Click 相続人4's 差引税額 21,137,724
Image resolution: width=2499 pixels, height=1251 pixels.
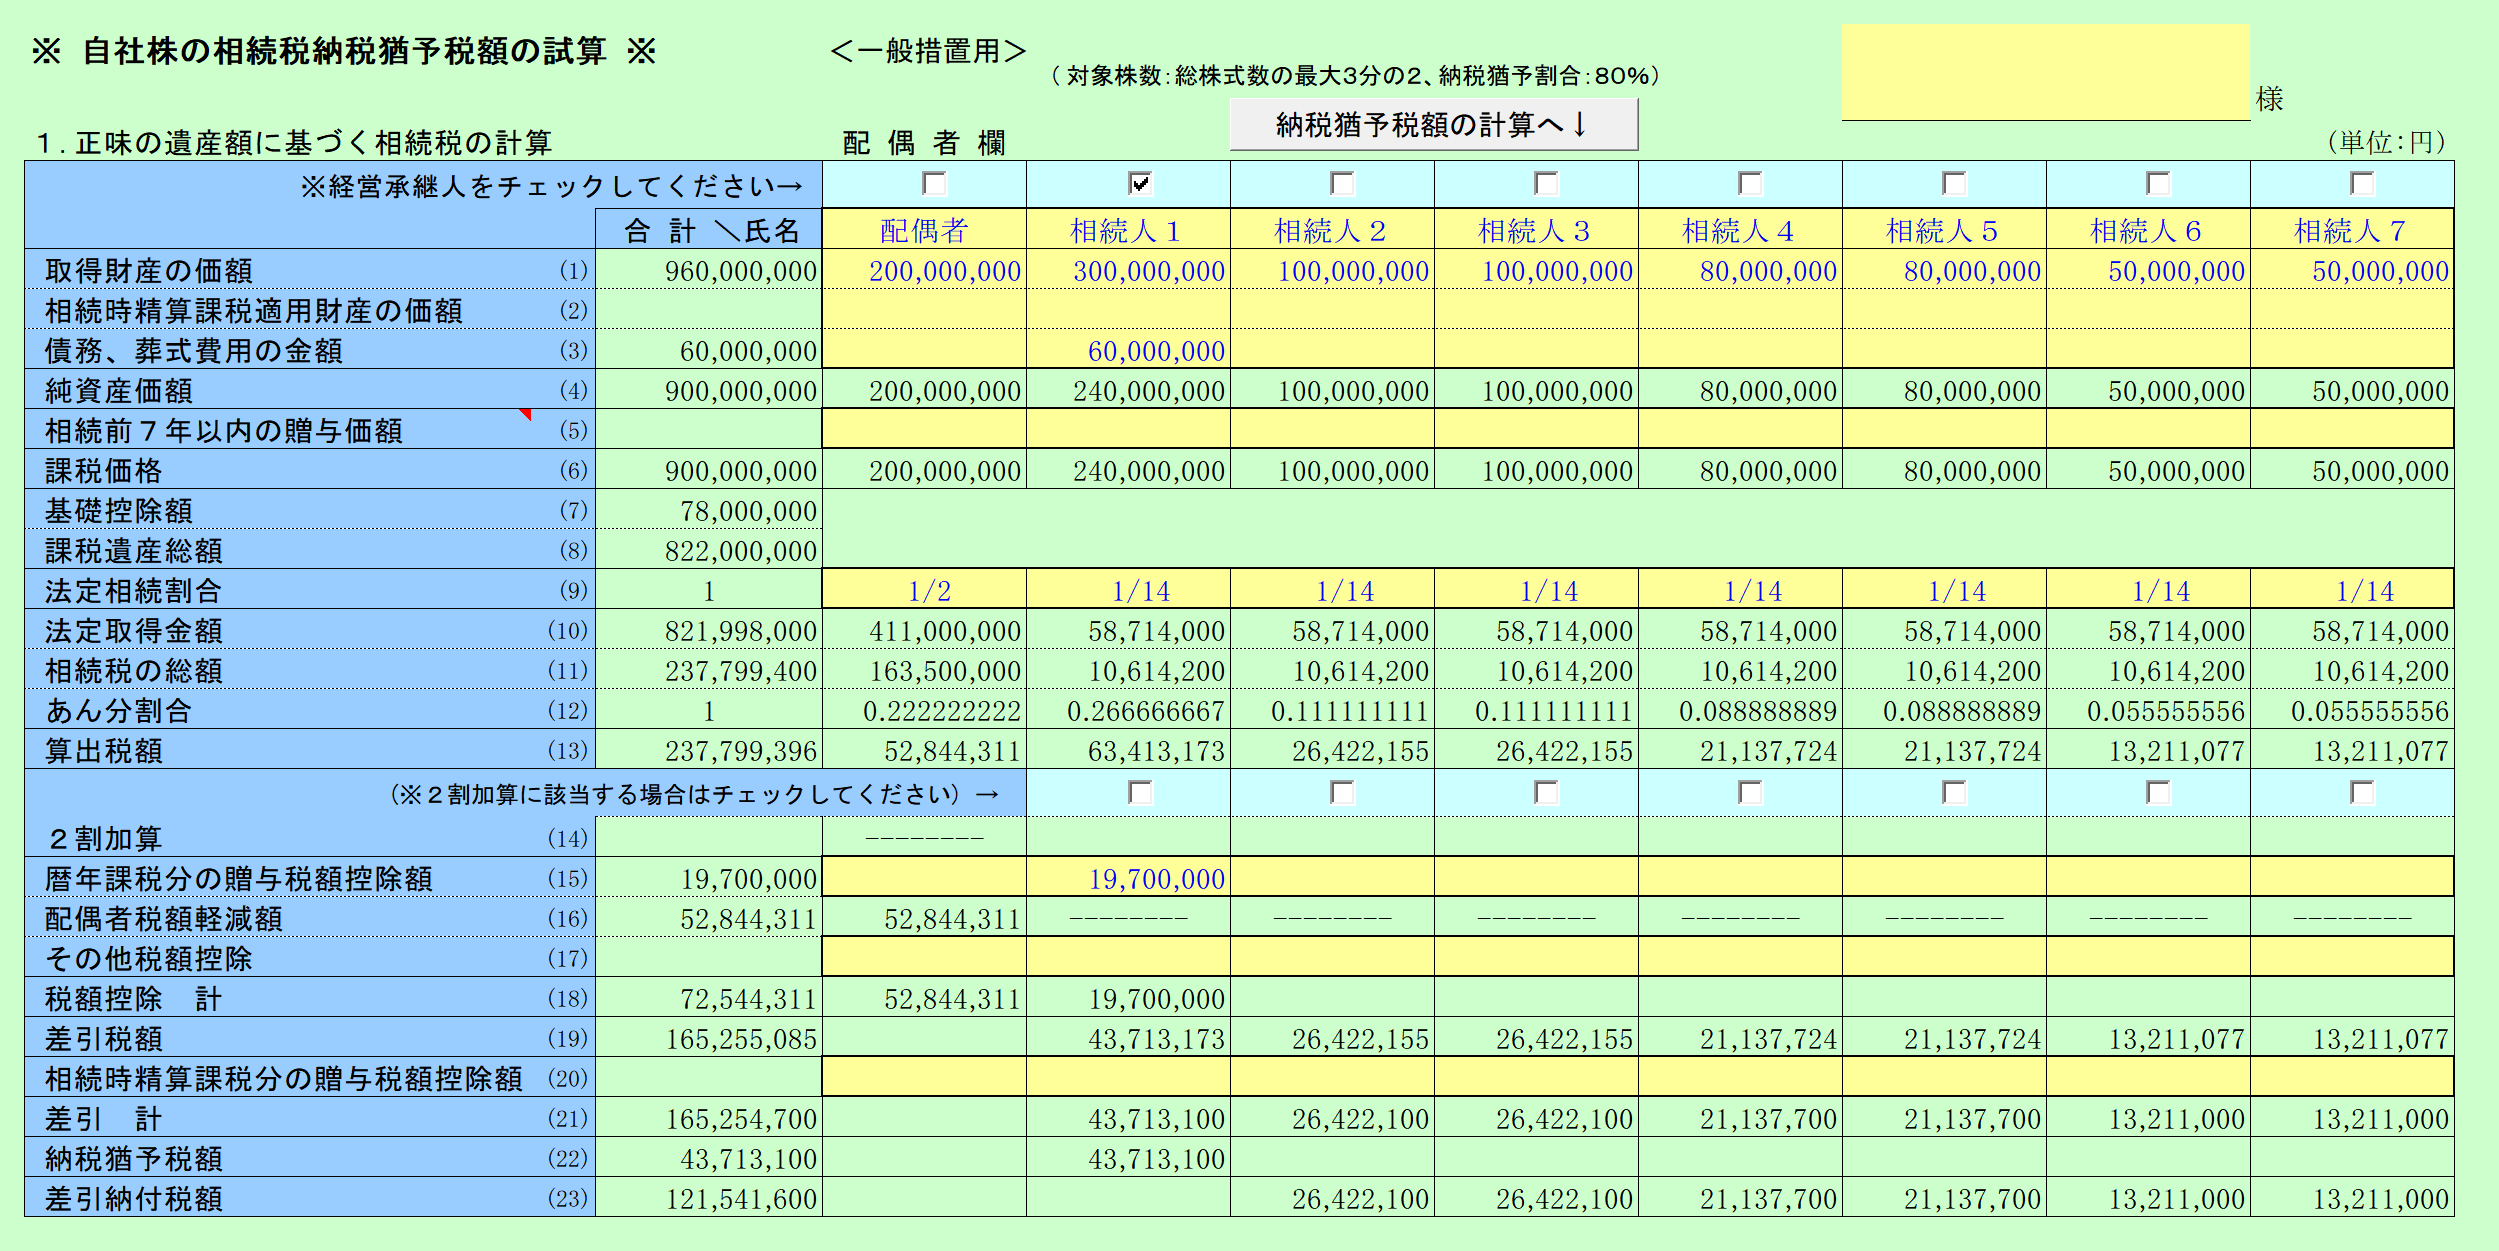pos(1740,1037)
